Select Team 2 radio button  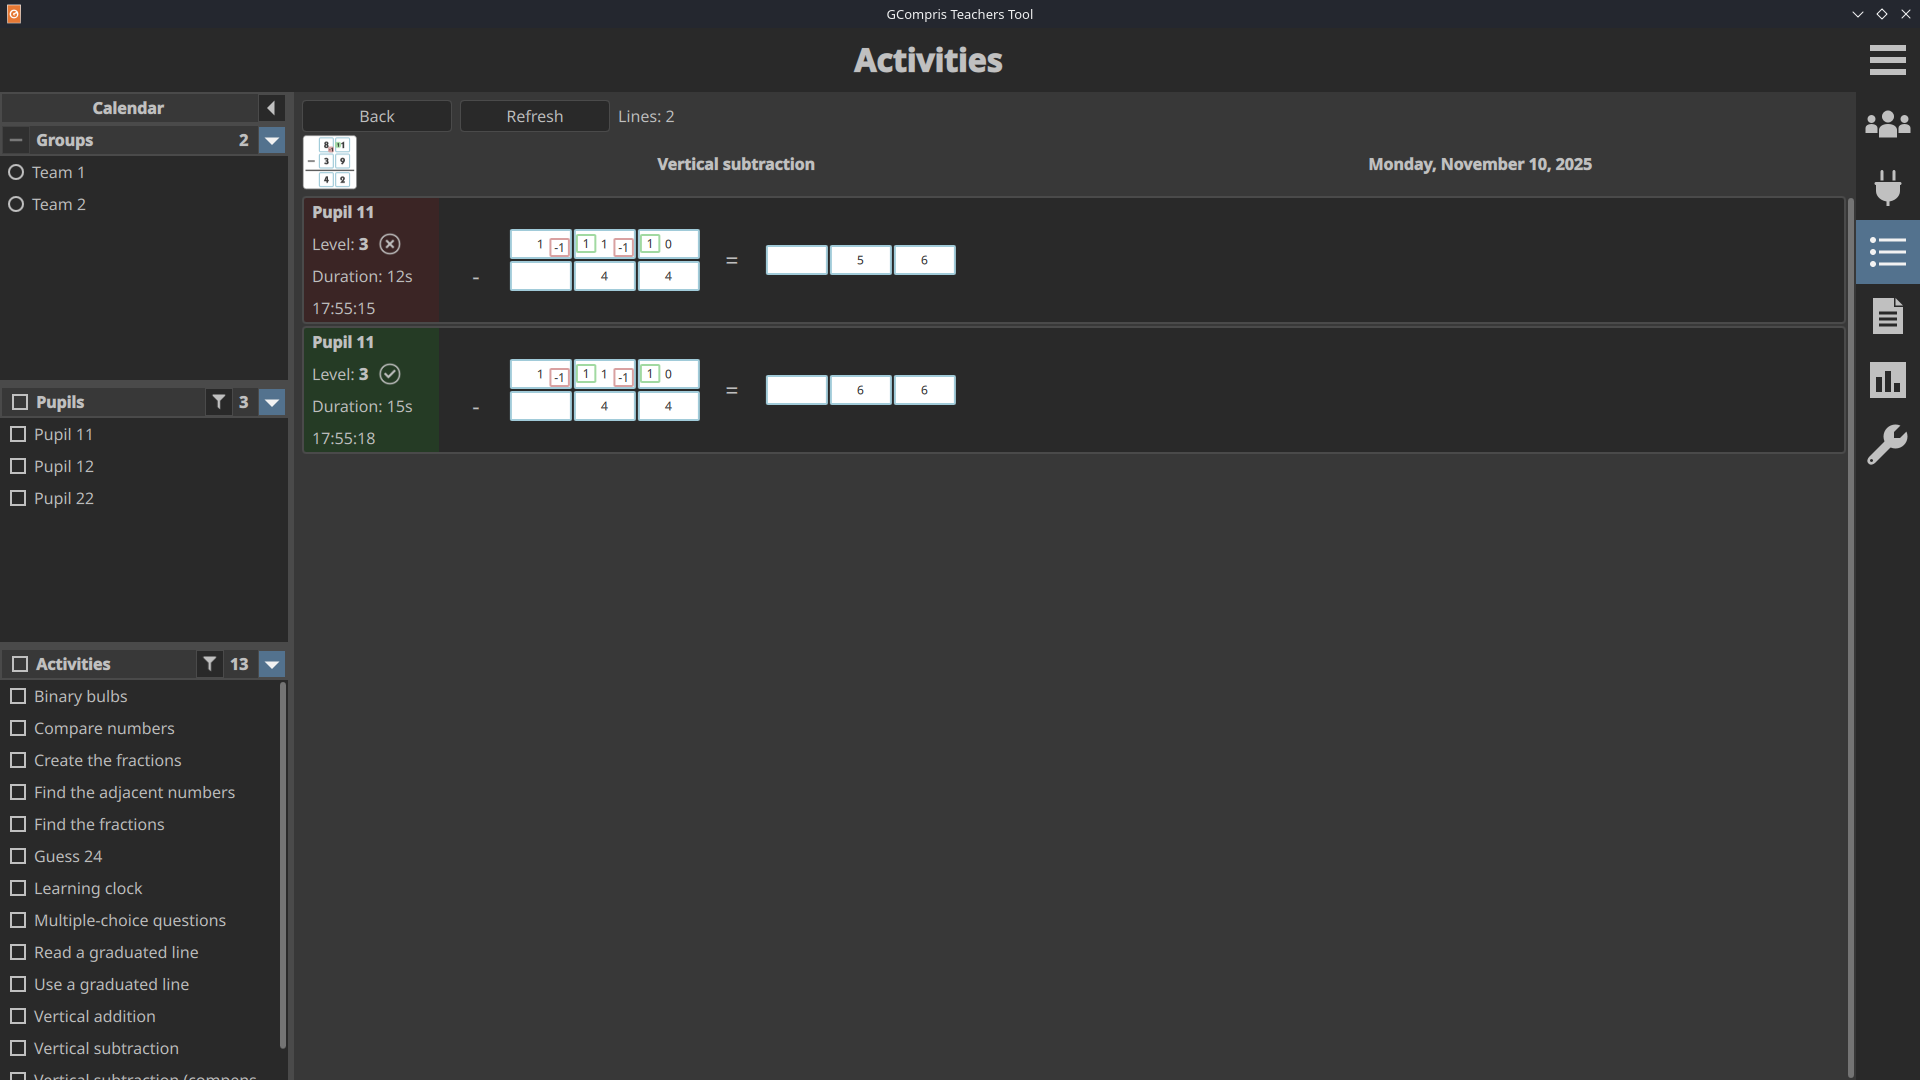[x=16, y=204]
